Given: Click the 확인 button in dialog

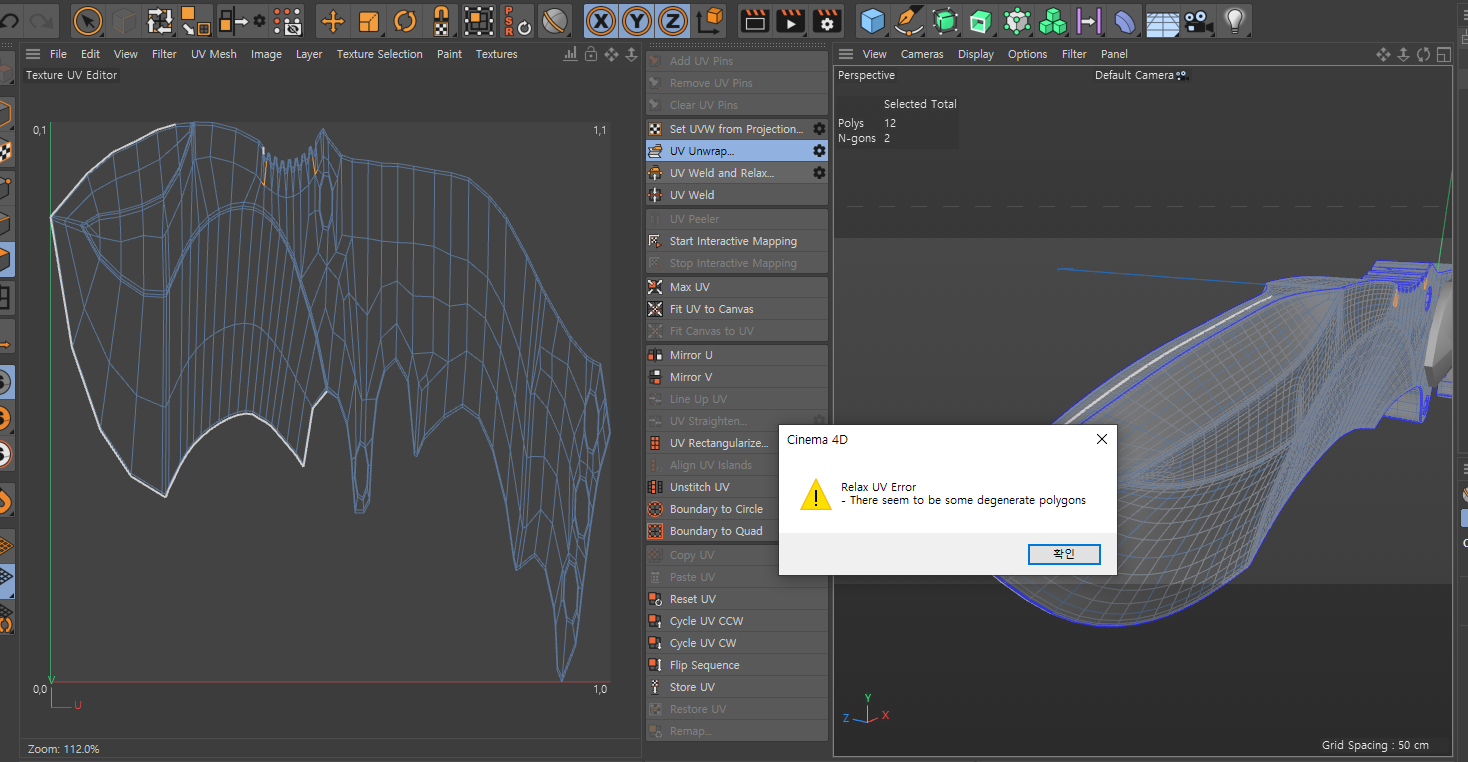Looking at the screenshot, I should [x=1064, y=554].
